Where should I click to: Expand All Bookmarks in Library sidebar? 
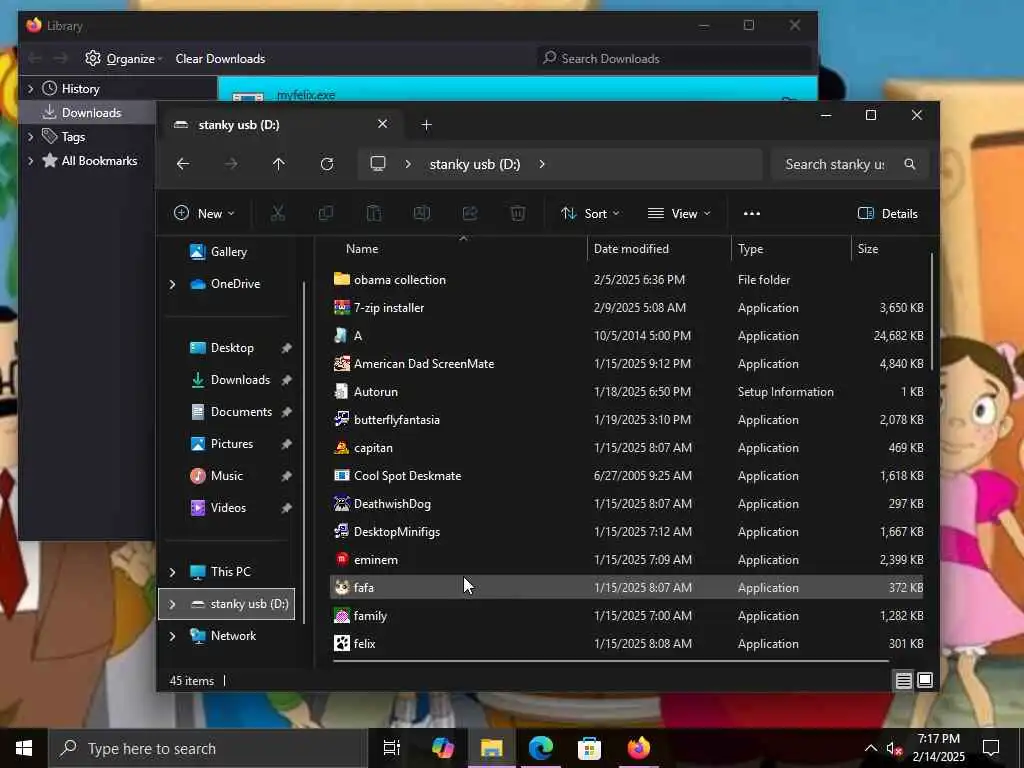pyautogui.click(x=30, y=161)
